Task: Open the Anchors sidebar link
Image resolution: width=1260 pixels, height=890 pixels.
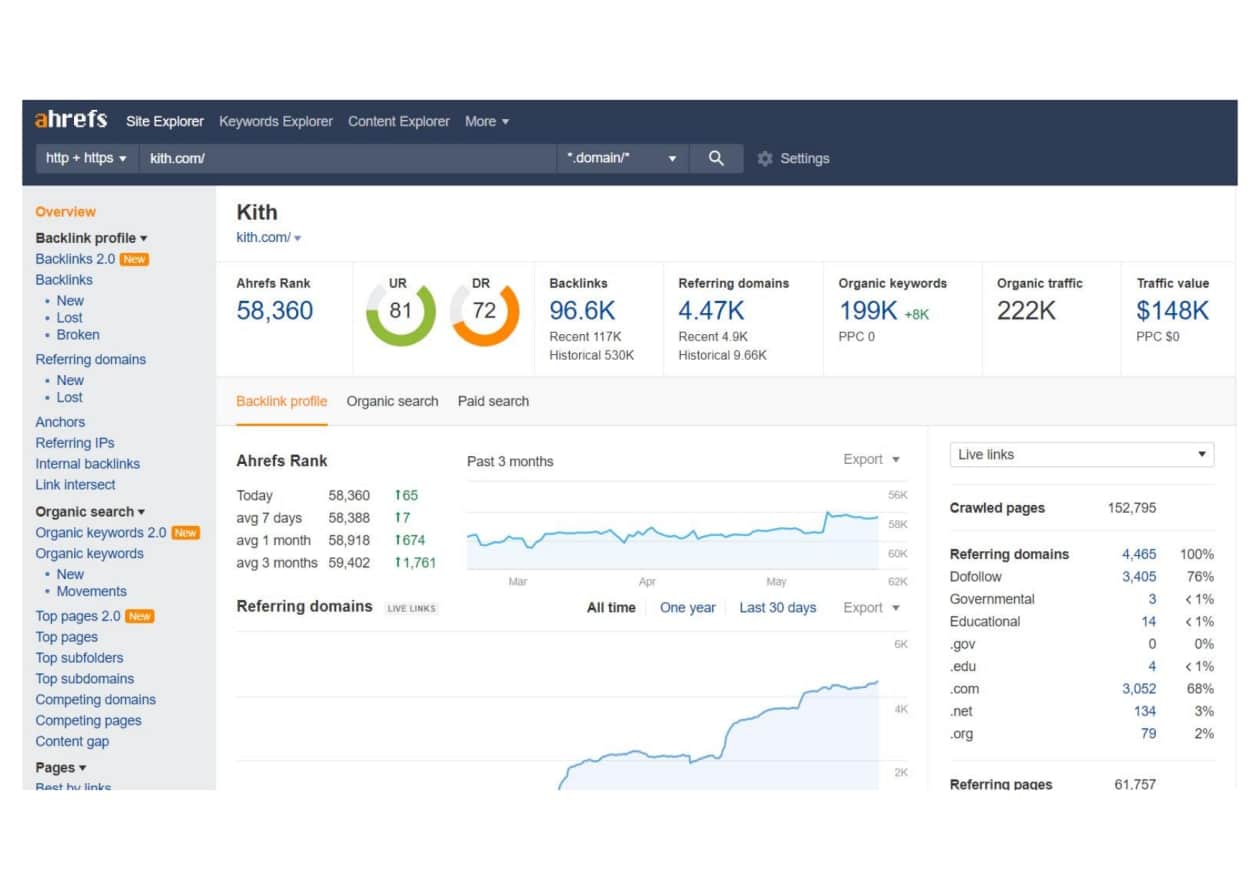Action: 60,422
